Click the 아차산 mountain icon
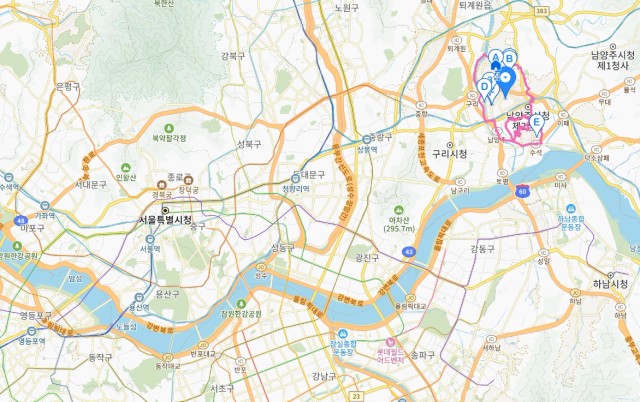Image resolution: width=640 pixels, height=402 pixels. (x=399, y=210)
